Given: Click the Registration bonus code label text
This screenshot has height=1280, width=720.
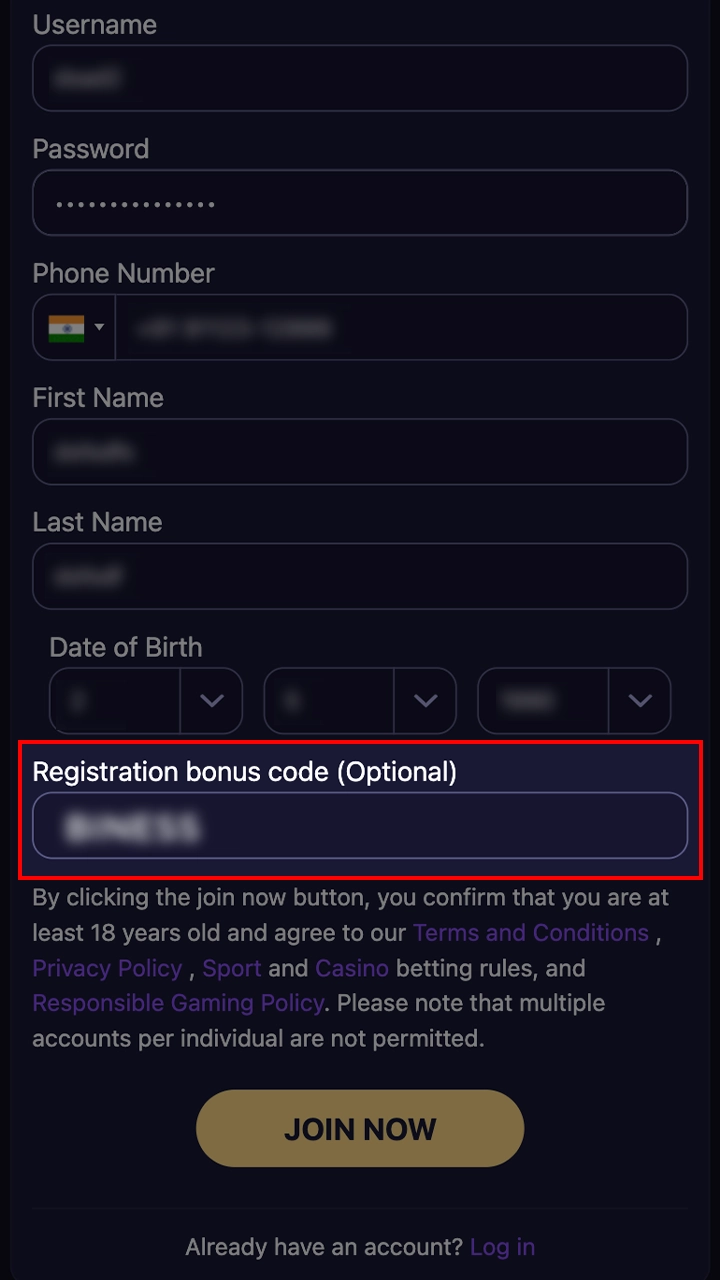Looking at the screenshot, I should [244, 772].
